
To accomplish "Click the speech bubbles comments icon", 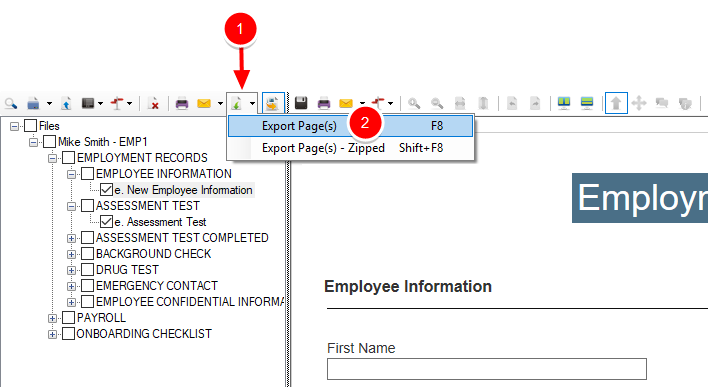I will pyautogui.click(x=661, y=103).
